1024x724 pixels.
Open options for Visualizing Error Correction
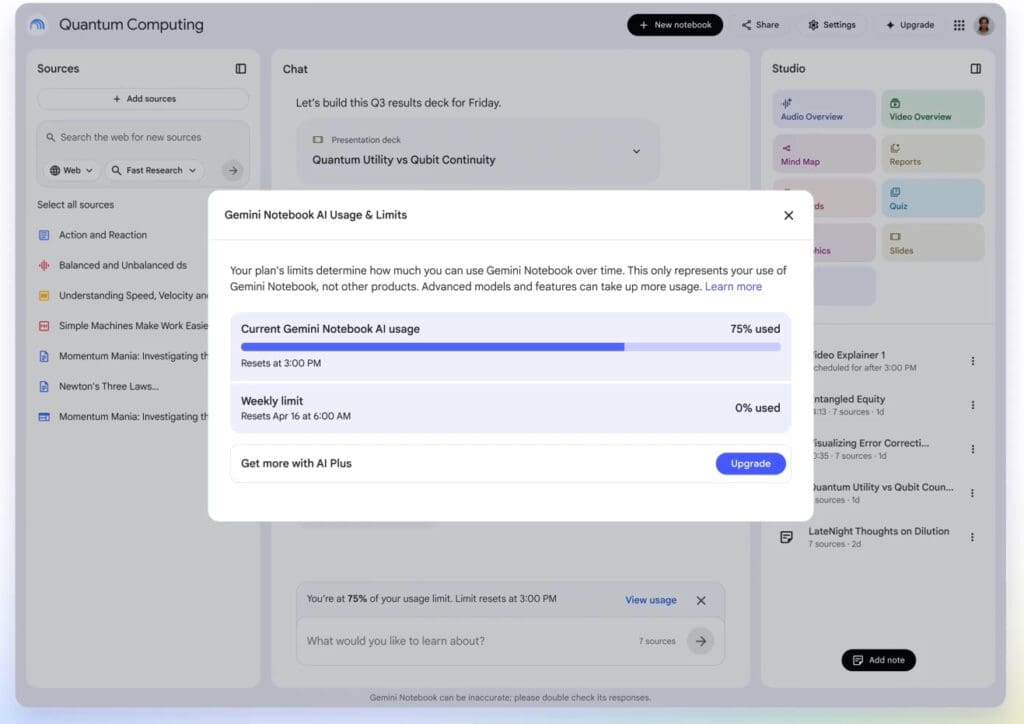[972, 449]
